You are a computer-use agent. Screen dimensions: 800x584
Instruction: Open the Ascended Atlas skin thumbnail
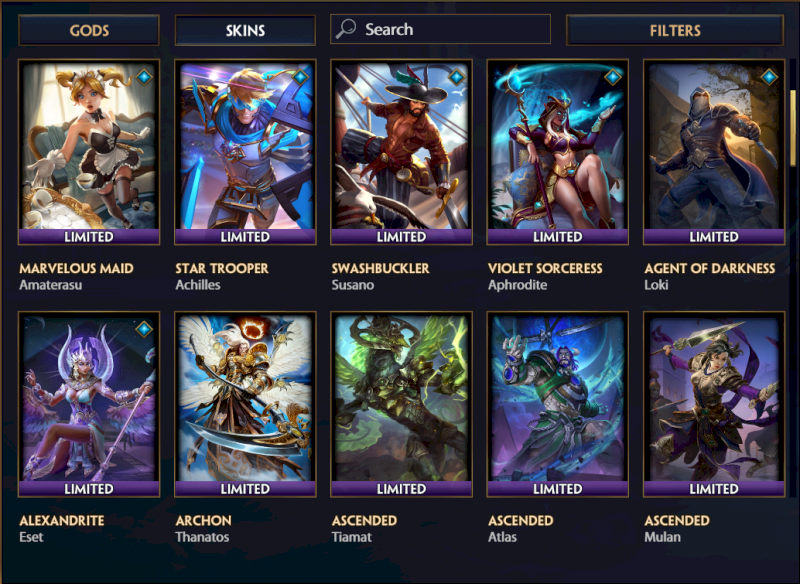click(558, 404)
